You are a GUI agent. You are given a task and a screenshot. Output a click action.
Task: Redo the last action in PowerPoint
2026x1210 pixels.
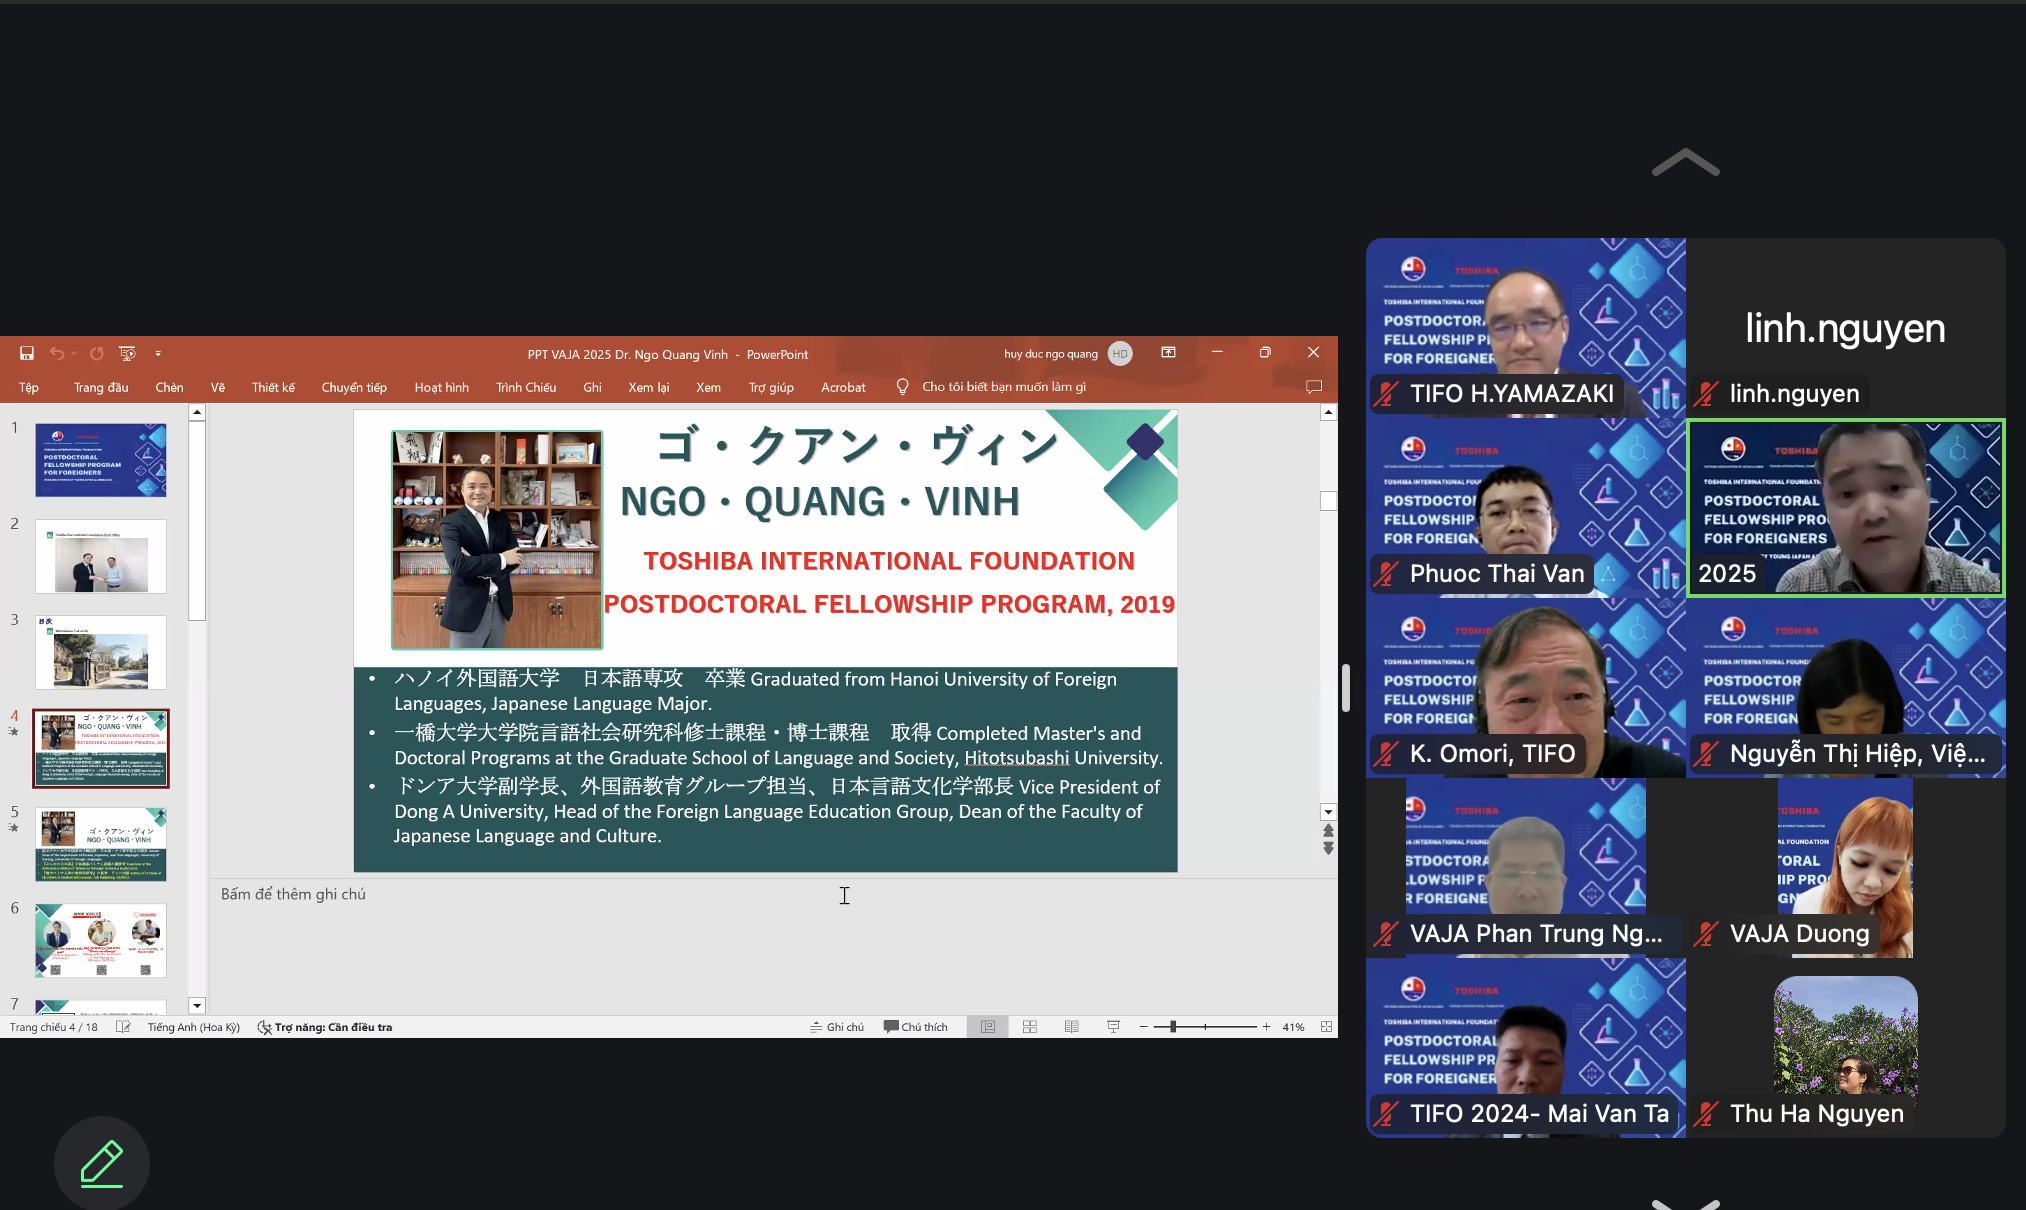[x=97, y=353]
